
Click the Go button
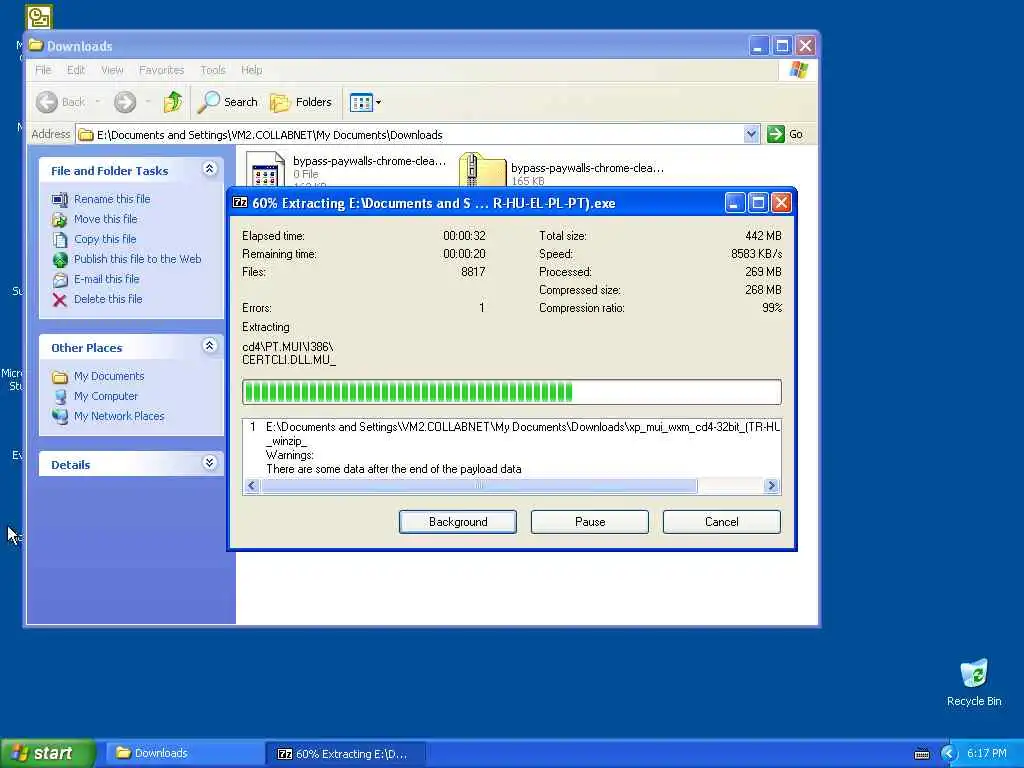(786, 134)
